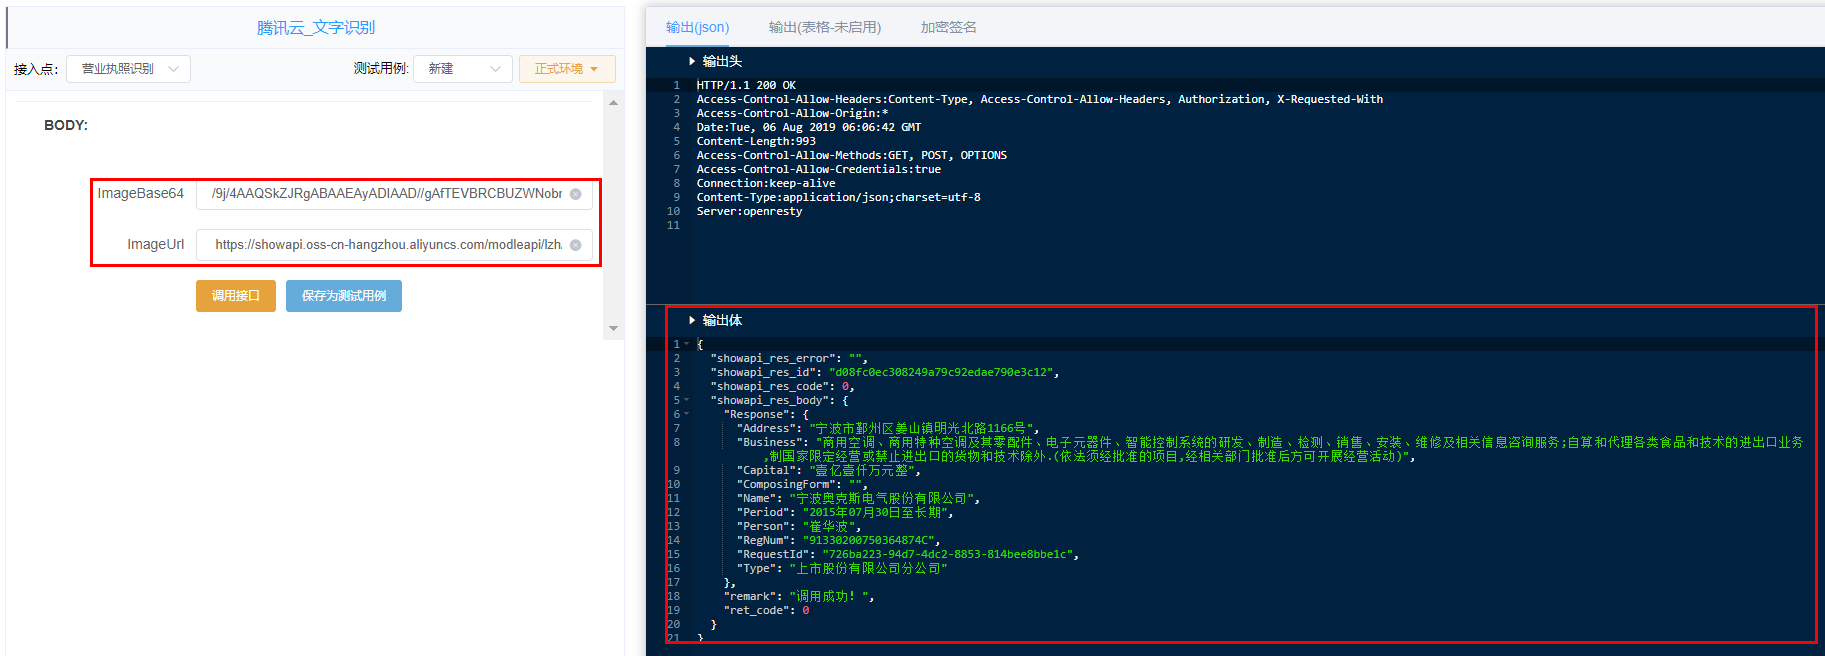Select the "showapi_res_id" JSON line

884,372
